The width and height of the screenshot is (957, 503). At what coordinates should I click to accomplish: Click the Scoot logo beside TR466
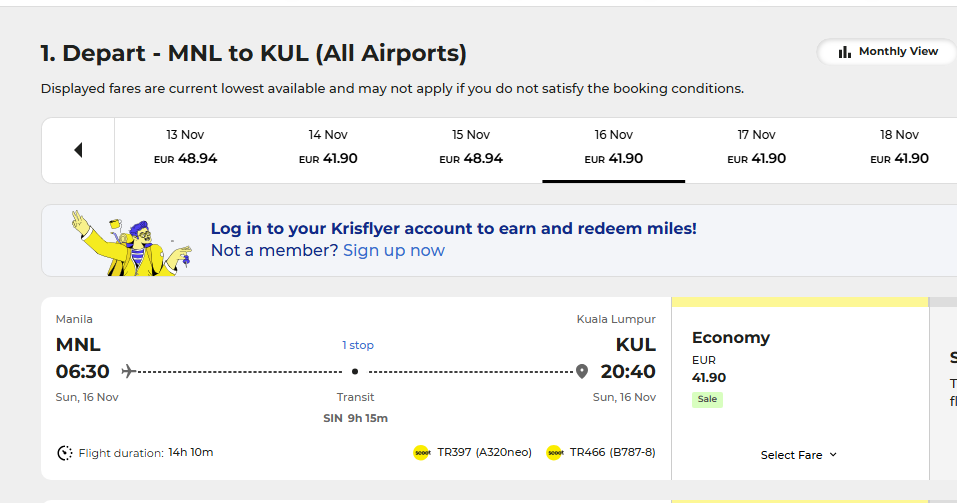click(x=555, y=453)
